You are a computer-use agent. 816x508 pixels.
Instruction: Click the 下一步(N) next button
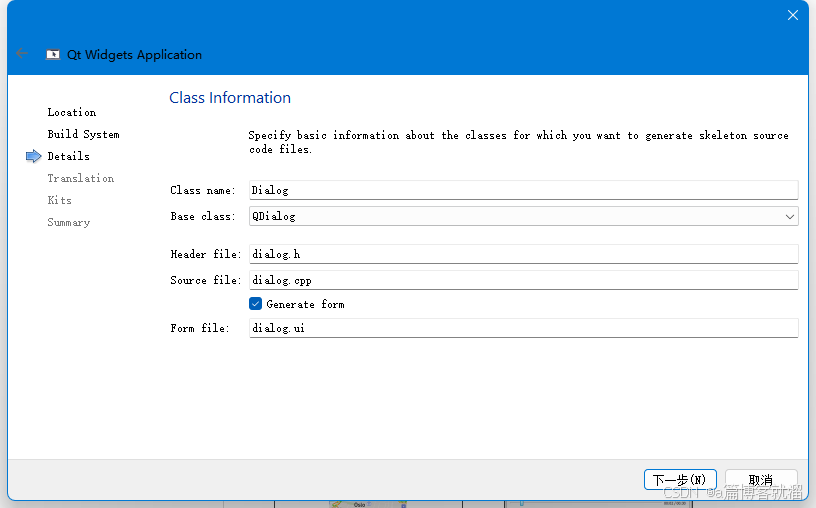[680, 479]
